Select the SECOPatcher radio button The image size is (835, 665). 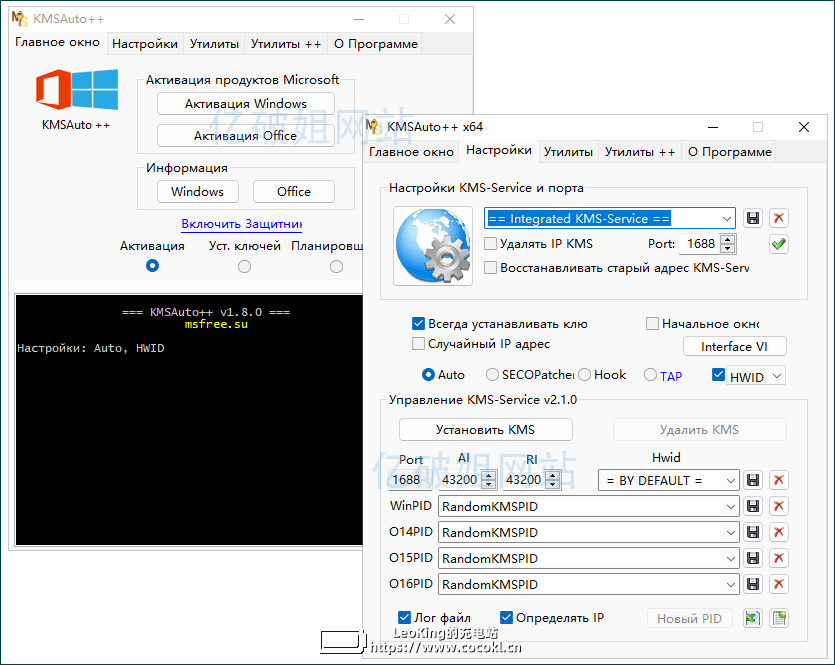point(492,375)
